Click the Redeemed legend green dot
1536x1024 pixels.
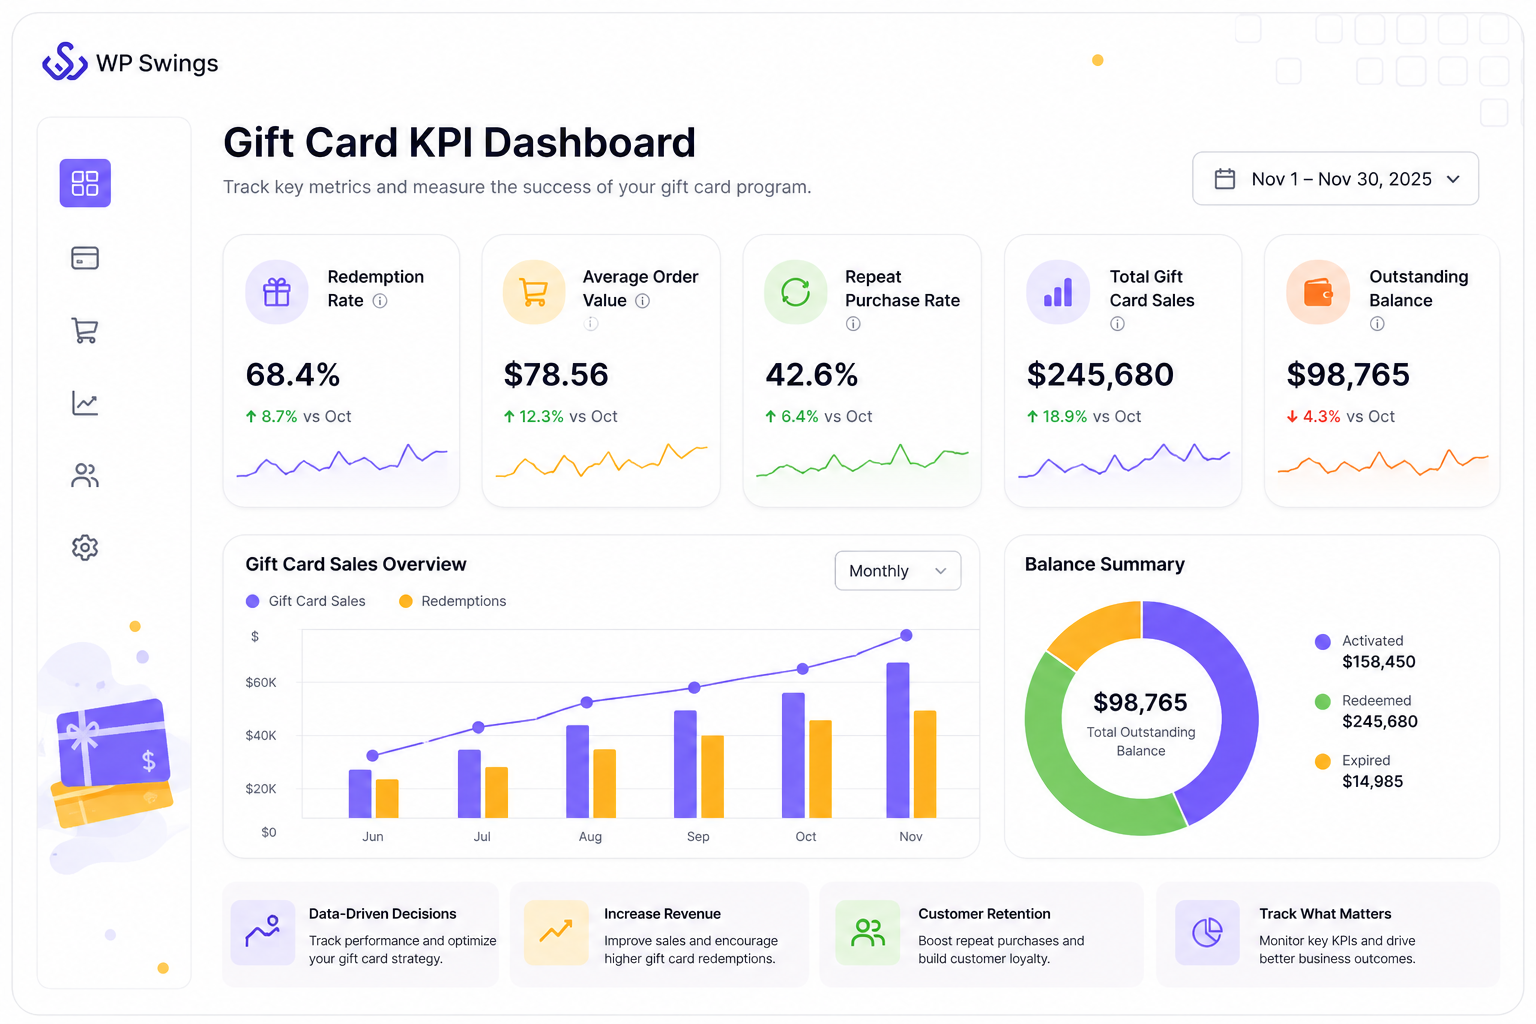click(x=1323, y=702)
